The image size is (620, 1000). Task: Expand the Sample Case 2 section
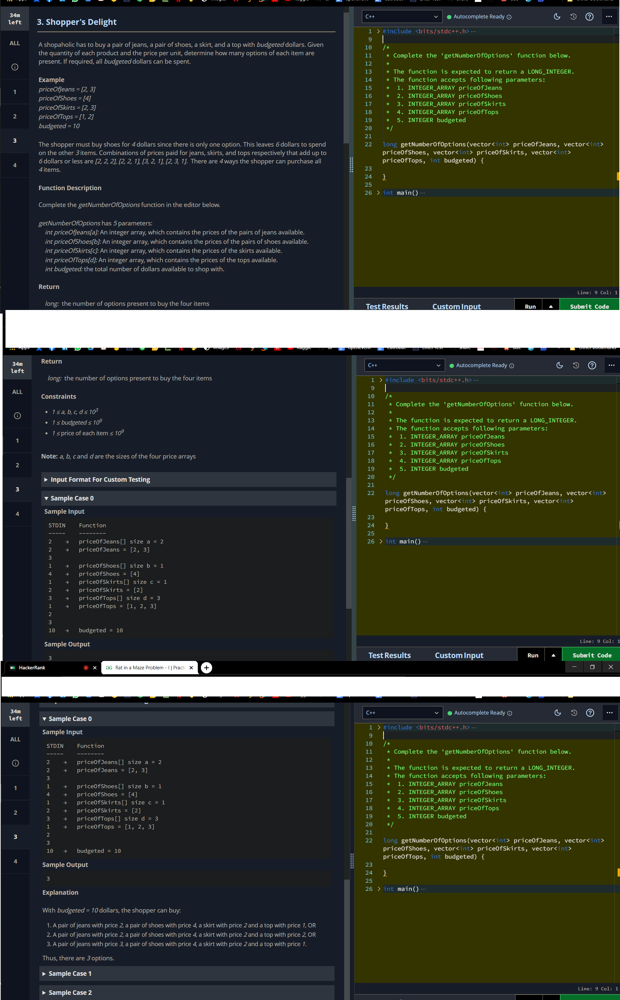[188, 992]
